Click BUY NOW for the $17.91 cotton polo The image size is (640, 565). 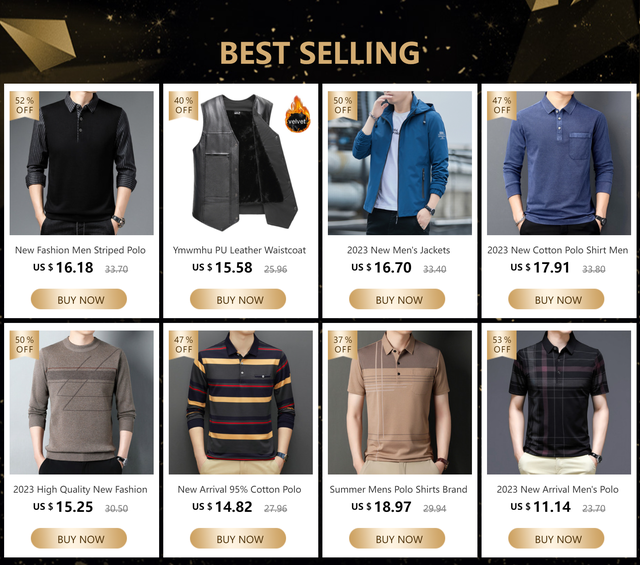(556, 299)
